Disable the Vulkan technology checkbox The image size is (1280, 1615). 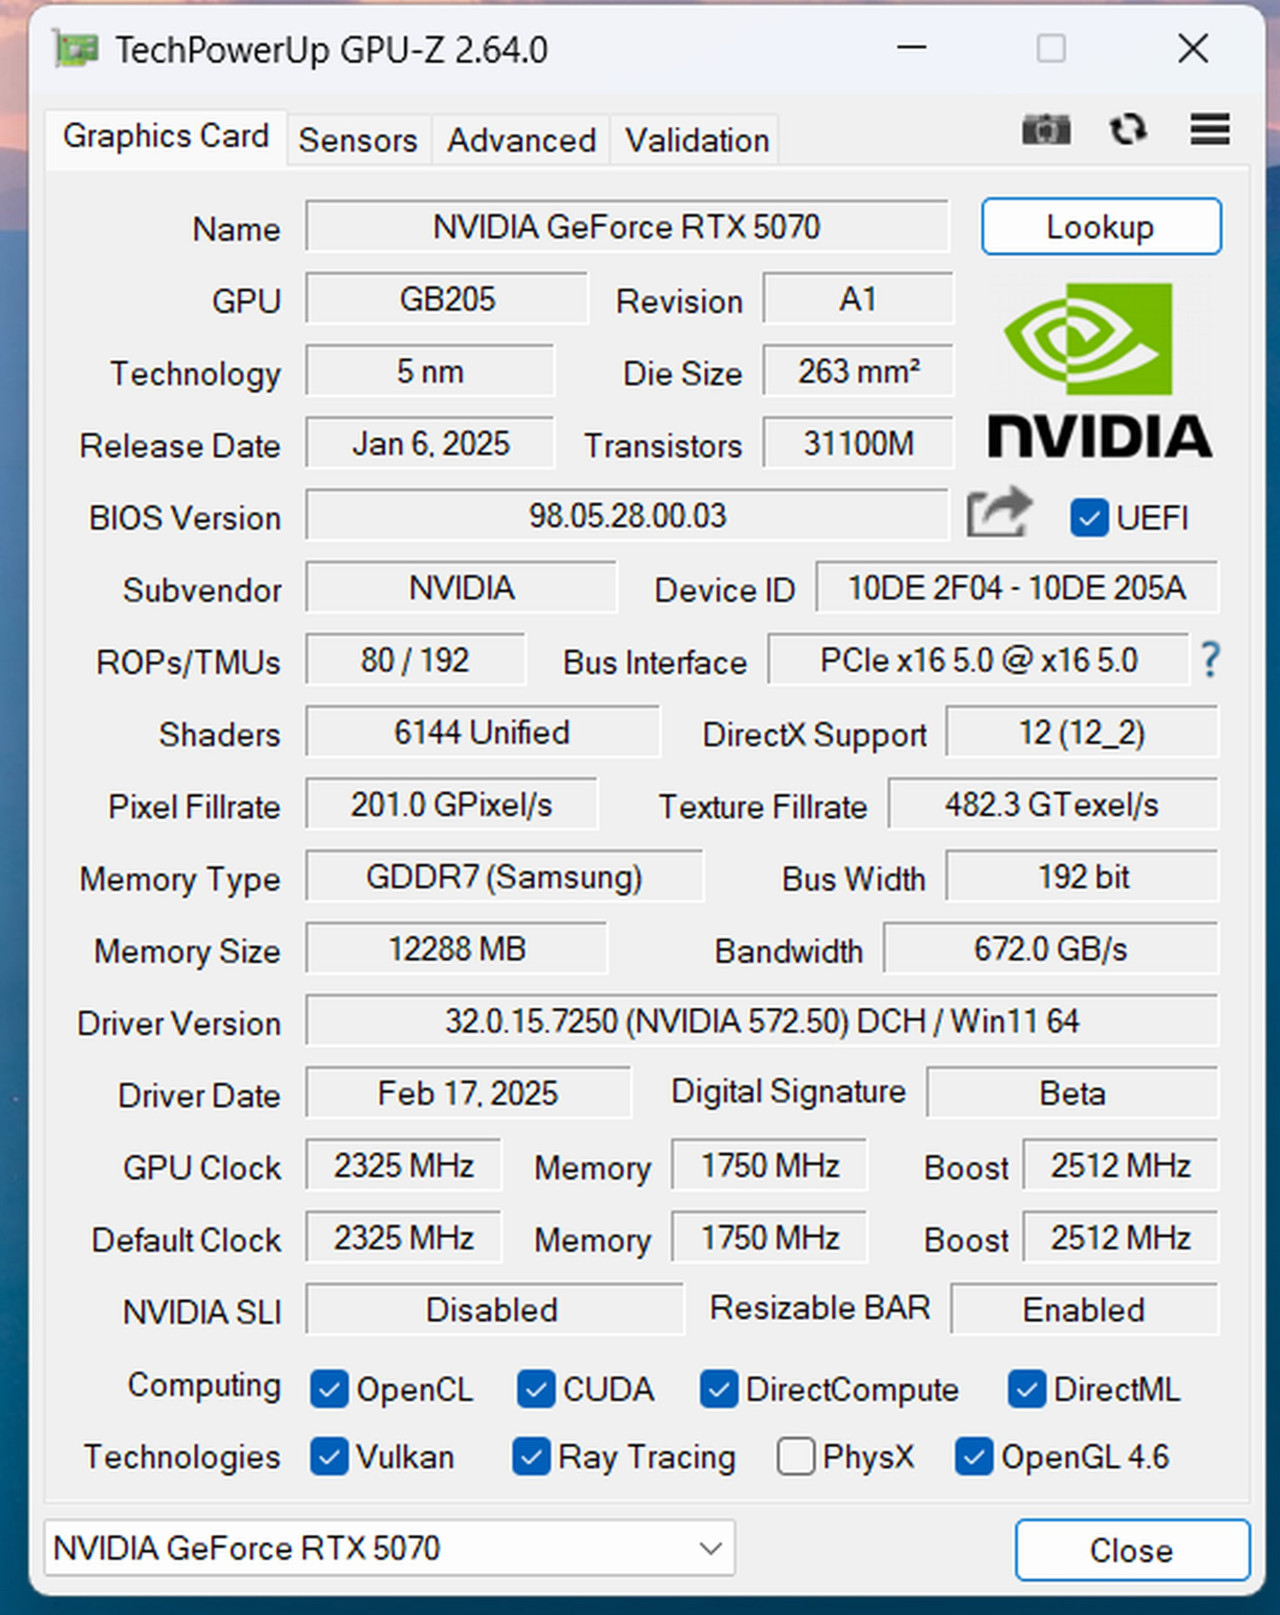click(x=329, y=1458)
